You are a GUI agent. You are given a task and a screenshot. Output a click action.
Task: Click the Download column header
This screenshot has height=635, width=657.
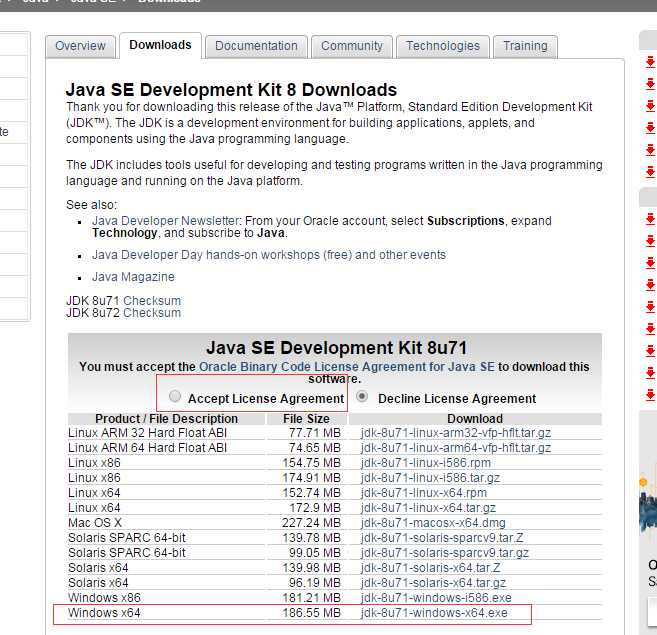(475, 419)
